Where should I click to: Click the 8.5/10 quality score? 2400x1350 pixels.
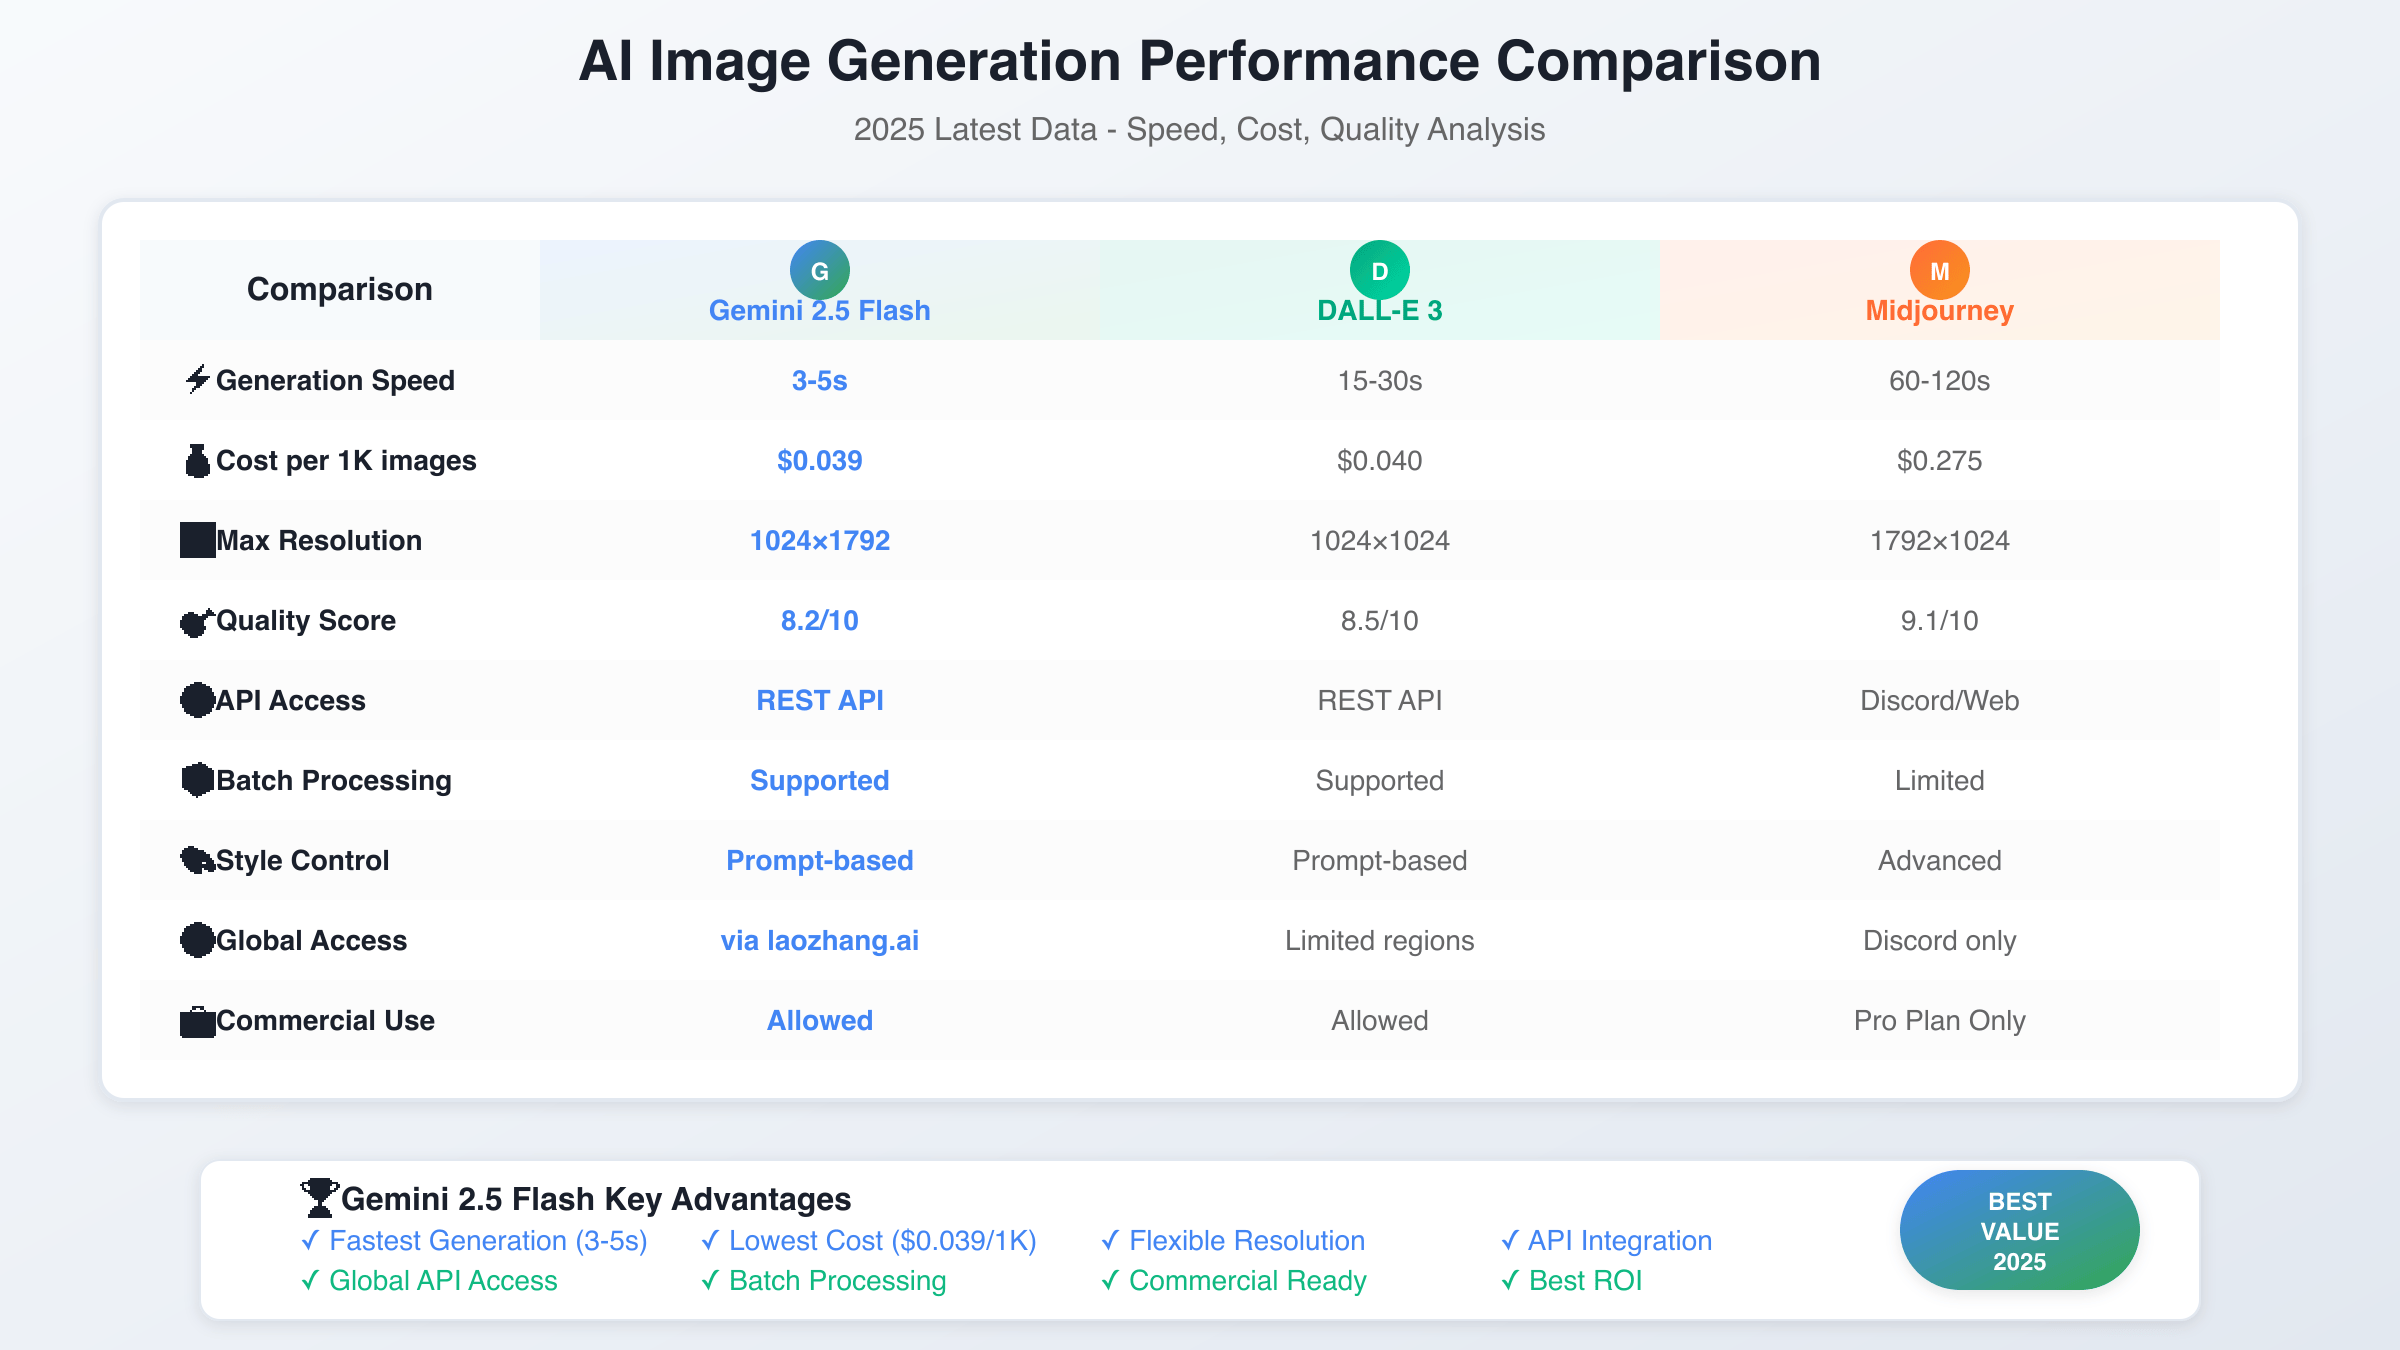point(1380,620)
